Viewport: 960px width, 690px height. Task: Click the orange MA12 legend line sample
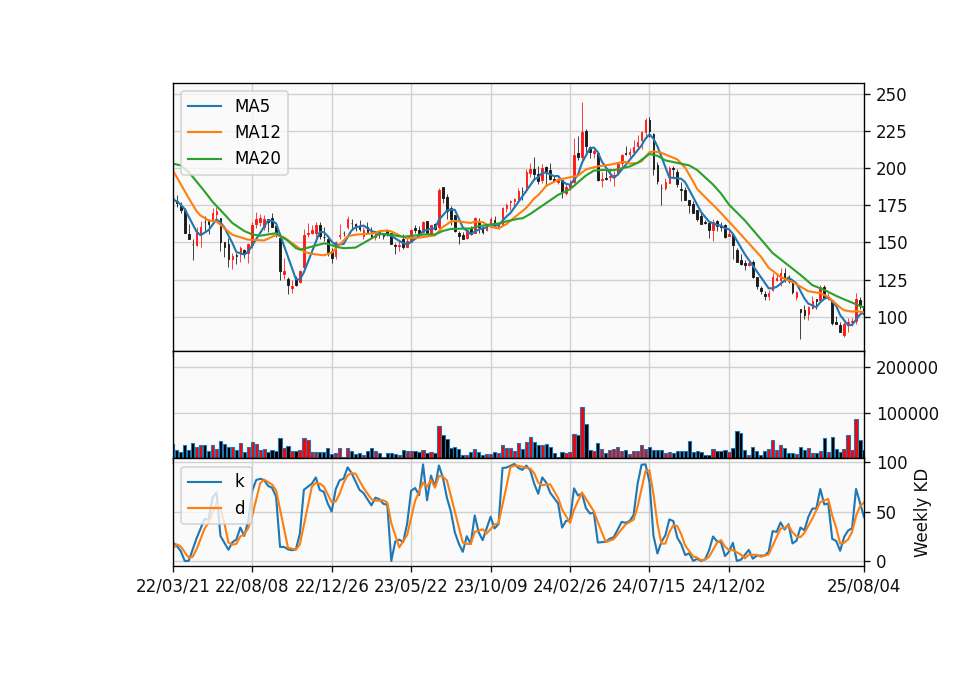(204, 132)
